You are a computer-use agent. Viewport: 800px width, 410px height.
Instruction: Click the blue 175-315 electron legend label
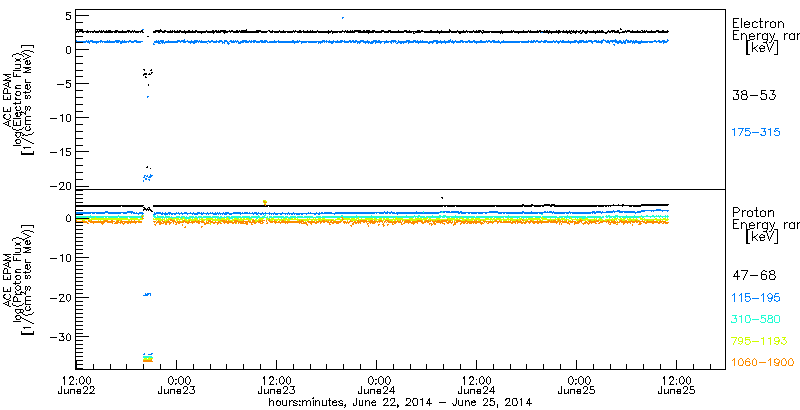pyautogui.click(x=756, y=133)
